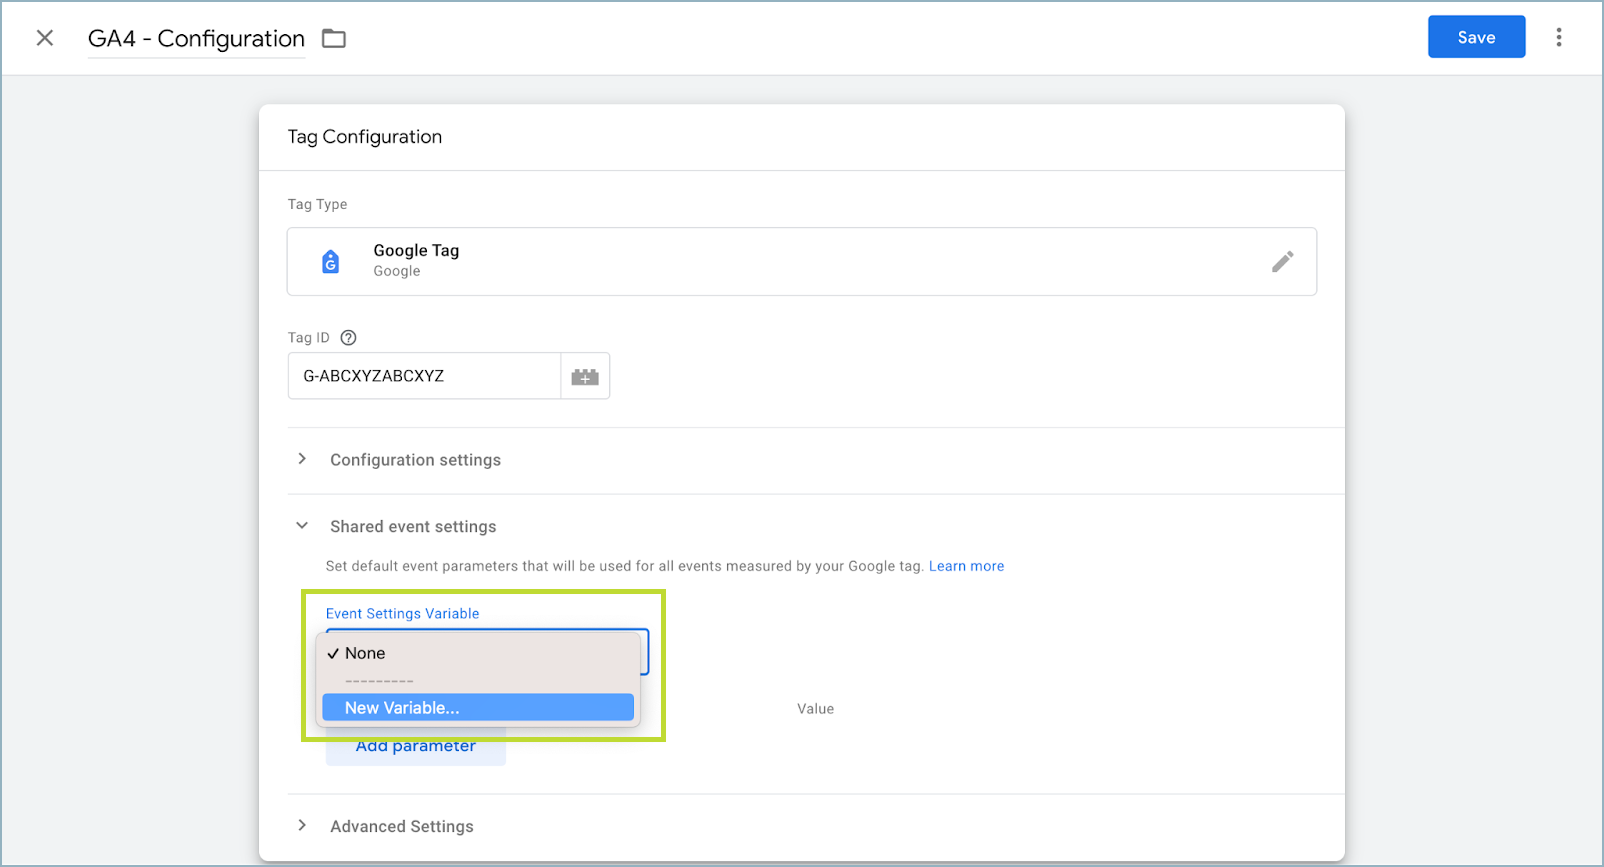The image size is (1604, 867).
Task: Close the tag editor with X icon
Action: (45, 38)
